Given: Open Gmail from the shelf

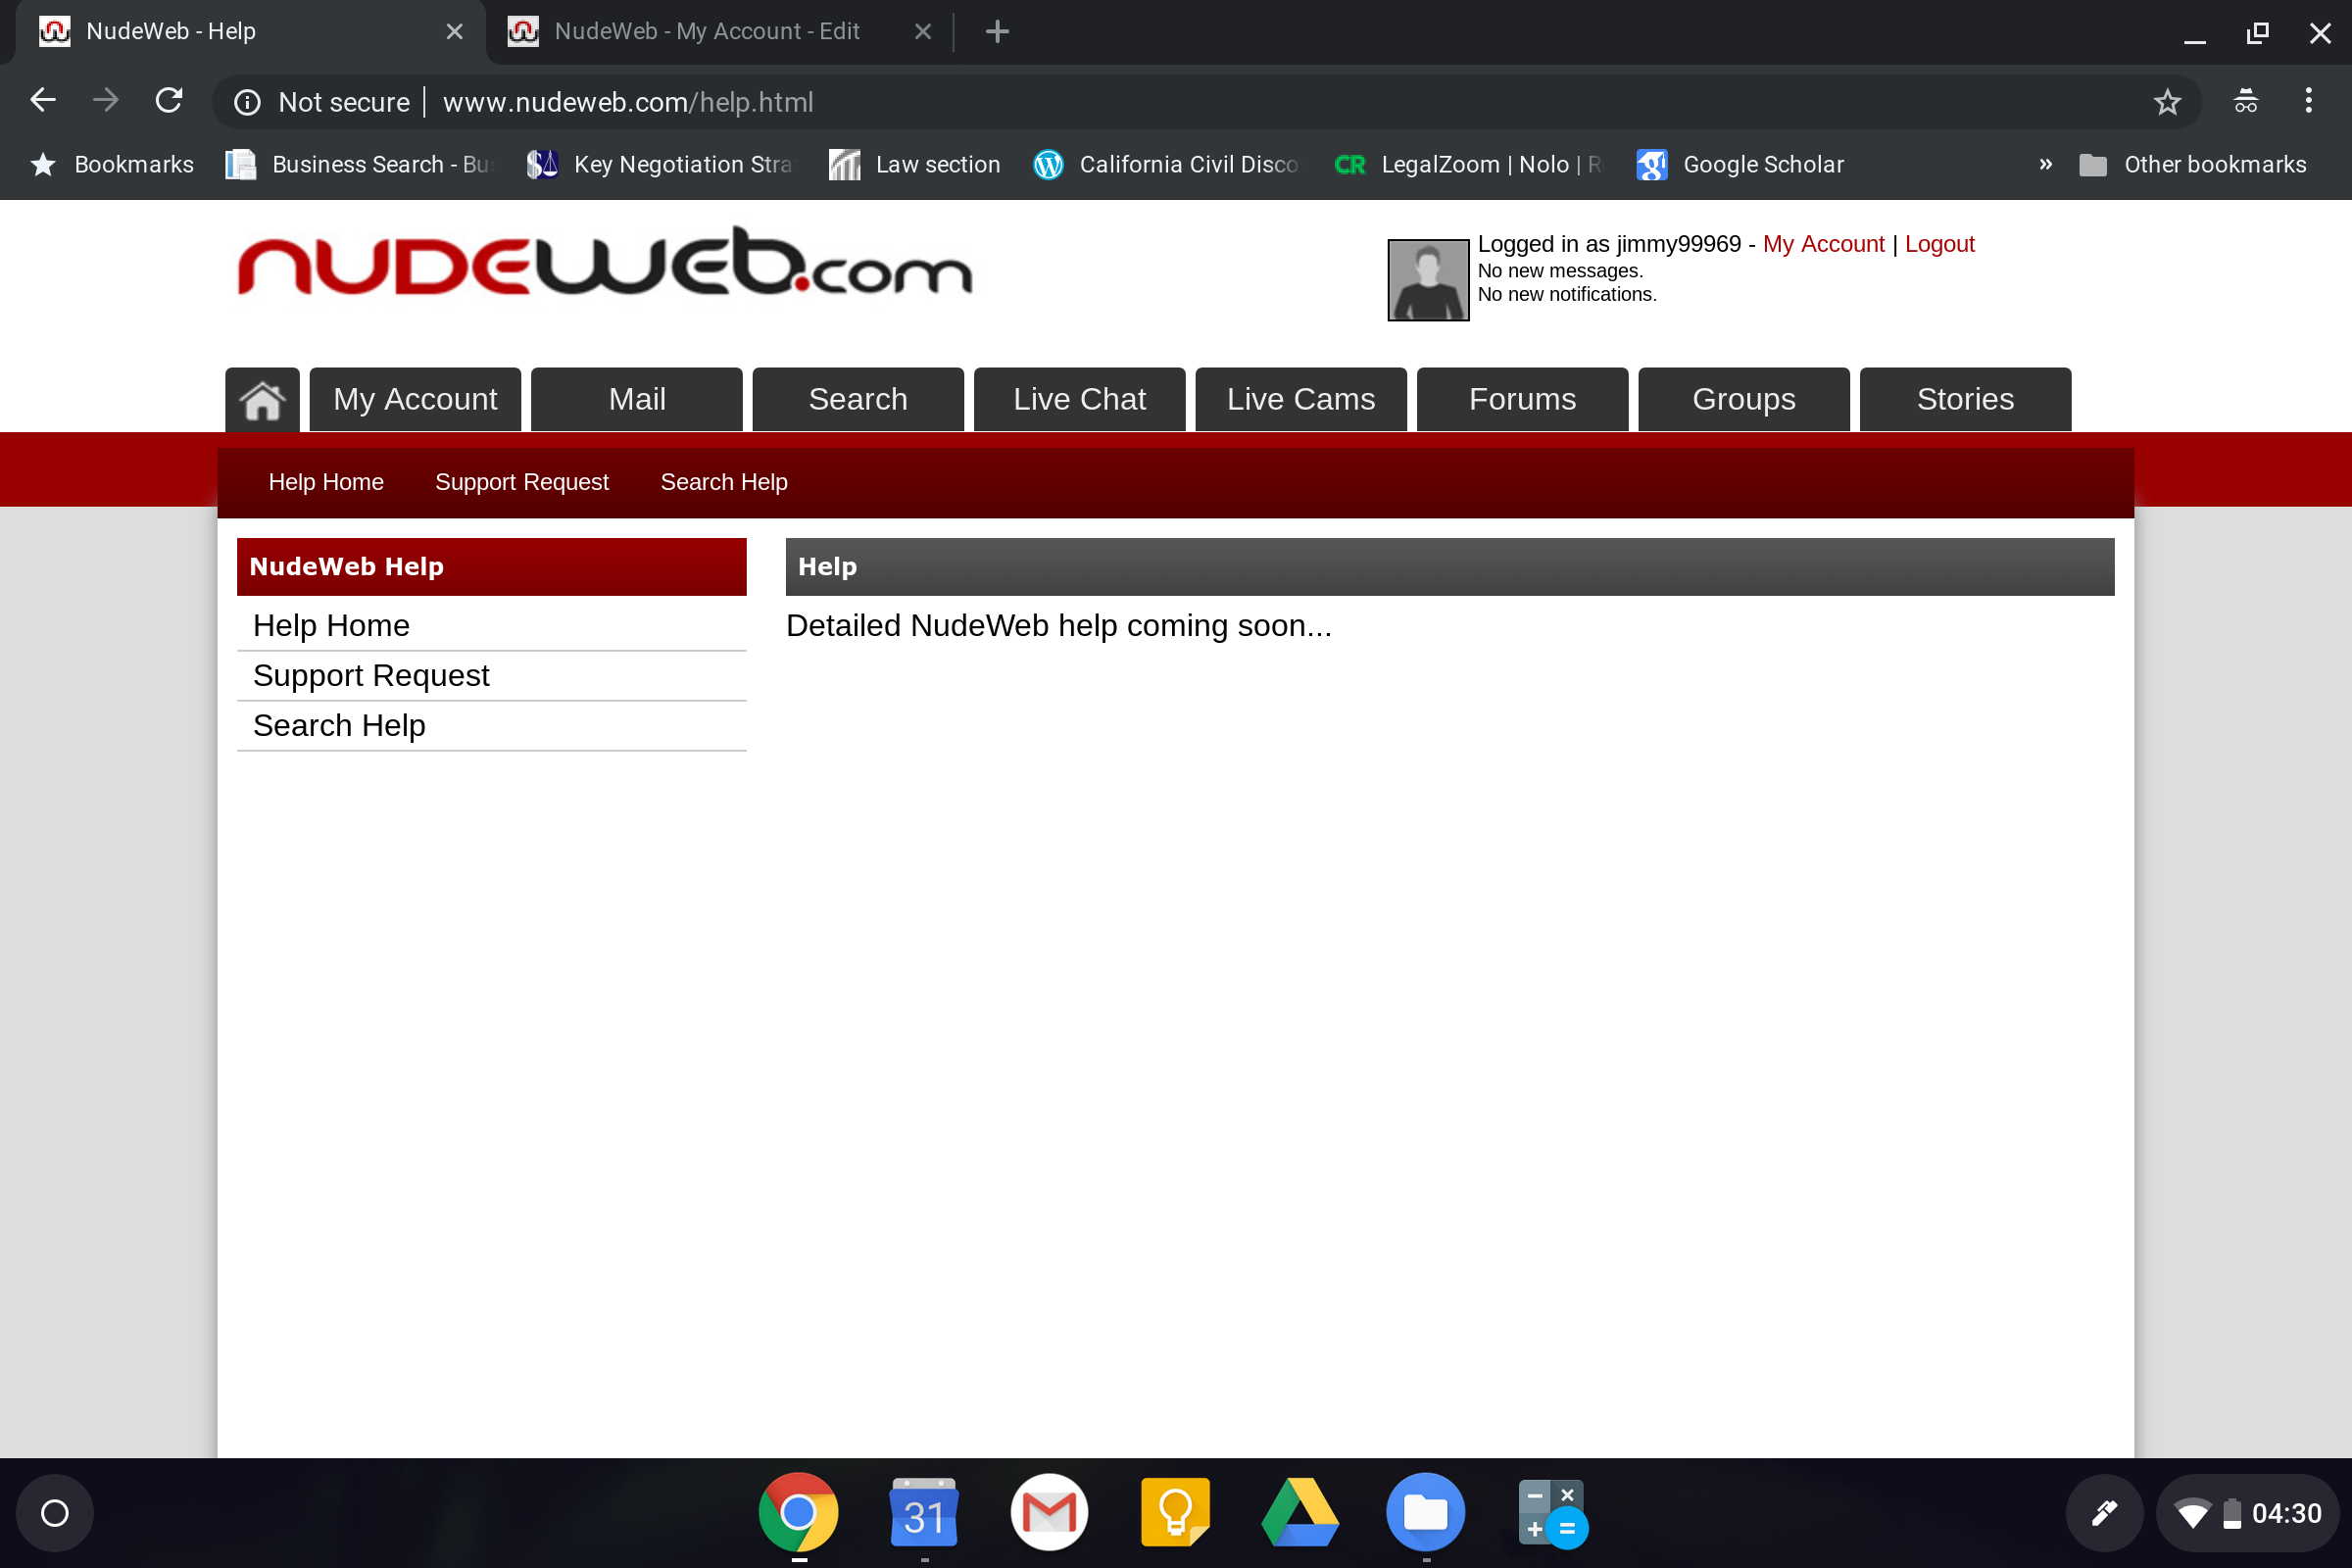Looking at the screenshot, I should click(x=1049, y=1512).
